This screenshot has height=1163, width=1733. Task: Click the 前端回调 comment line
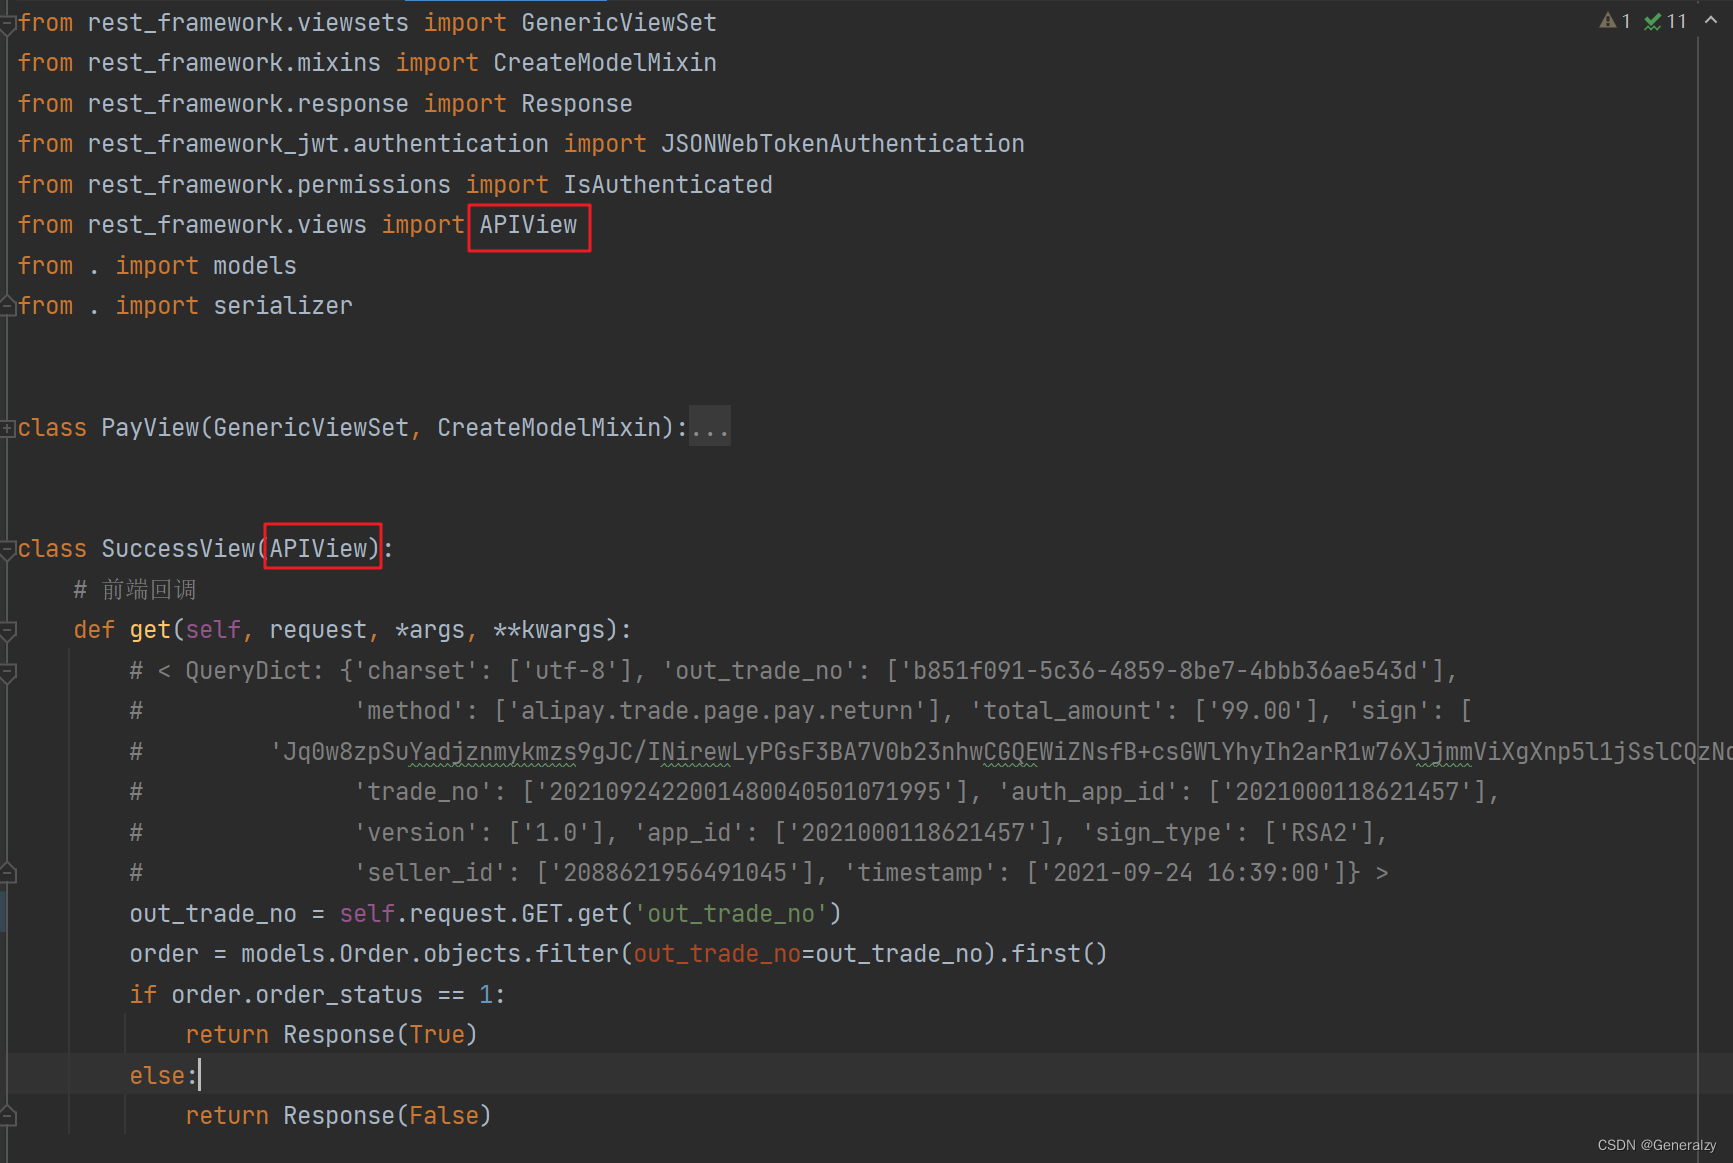pos(135,589)
